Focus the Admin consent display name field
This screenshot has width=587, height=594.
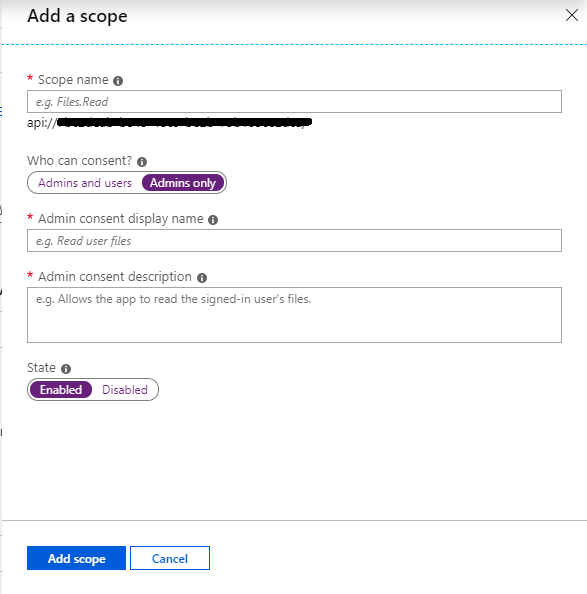tap(294, 241)
